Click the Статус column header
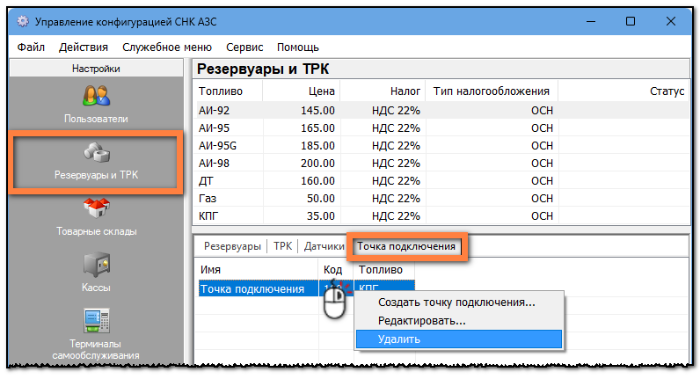Image resolution: width=700 pixels, height=379 pixels. [x=624, y=91]
